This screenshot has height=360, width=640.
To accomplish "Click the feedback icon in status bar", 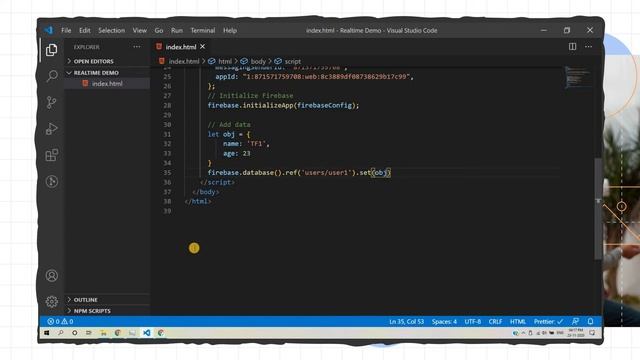I will pos(575,321).
